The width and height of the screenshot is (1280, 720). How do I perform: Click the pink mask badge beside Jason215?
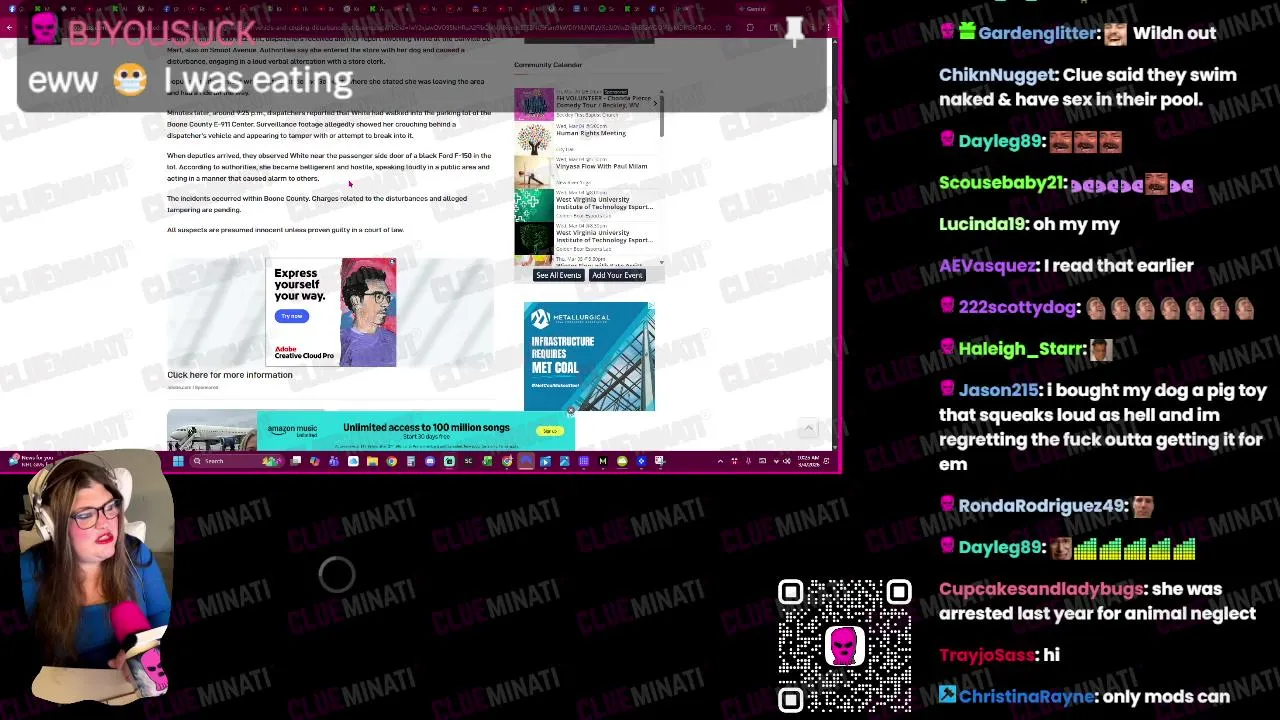click(x=947, y=389)
